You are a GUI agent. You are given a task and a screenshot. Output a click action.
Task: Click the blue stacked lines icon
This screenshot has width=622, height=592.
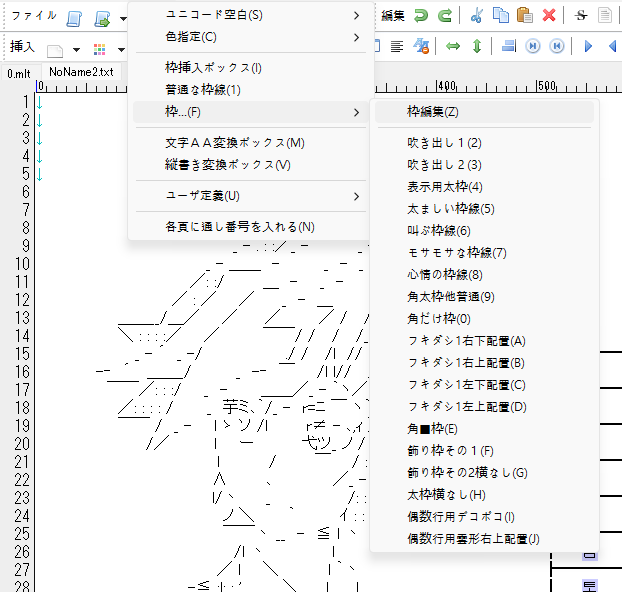509,46
